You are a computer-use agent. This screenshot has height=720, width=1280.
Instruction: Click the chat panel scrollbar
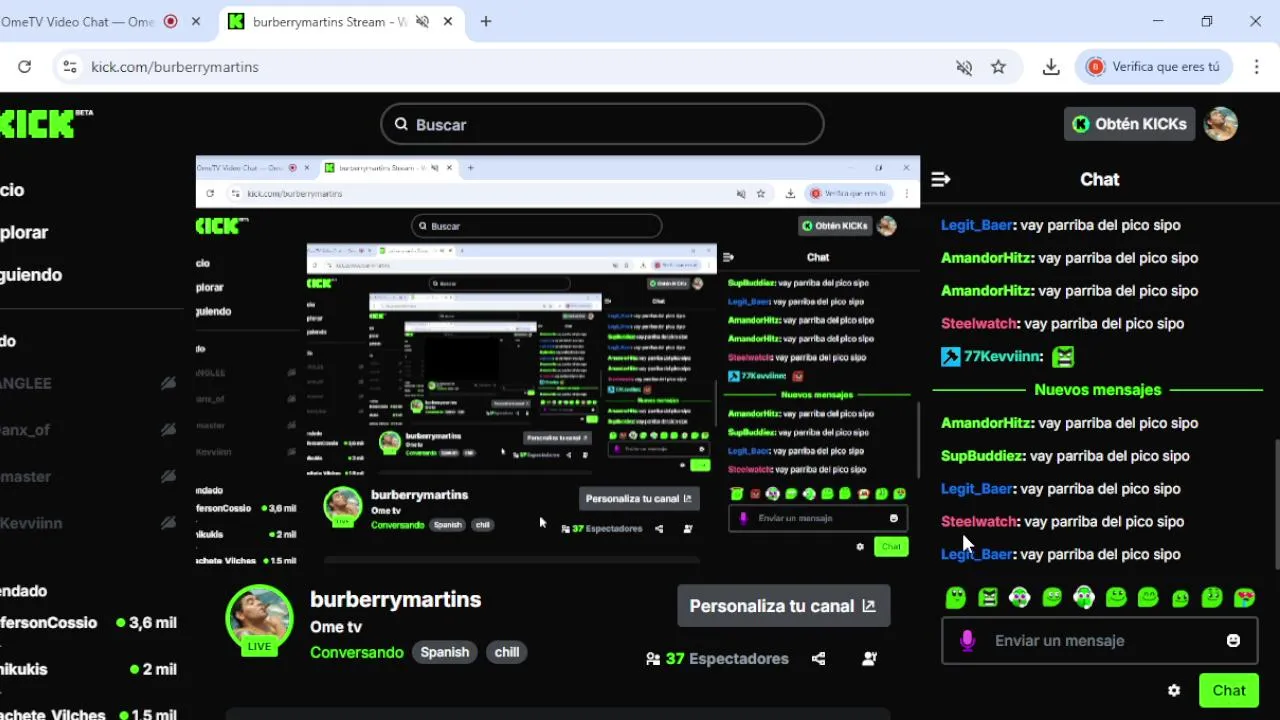(x=1276, y=503)
